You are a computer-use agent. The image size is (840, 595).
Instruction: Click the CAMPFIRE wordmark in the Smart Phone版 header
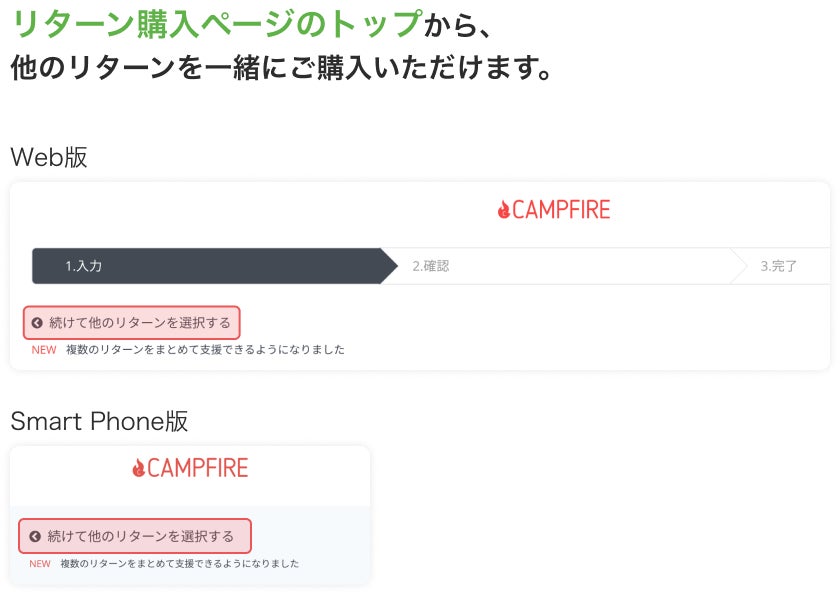point(197,468)
